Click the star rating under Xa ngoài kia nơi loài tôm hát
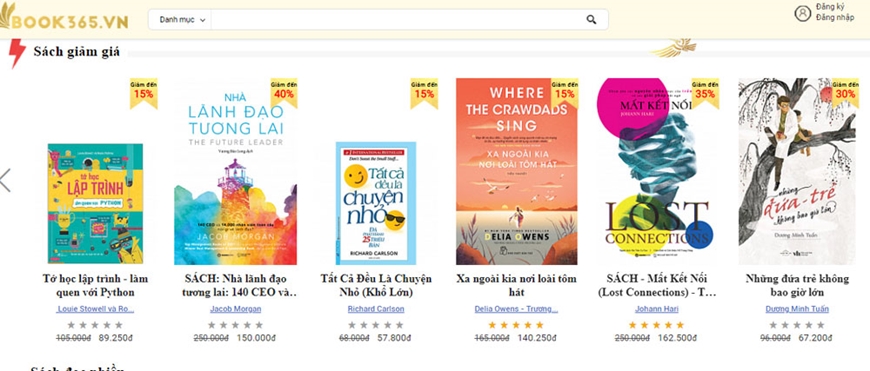The width and height of the screenshot is (870, 371). click(x=516, y=325)
